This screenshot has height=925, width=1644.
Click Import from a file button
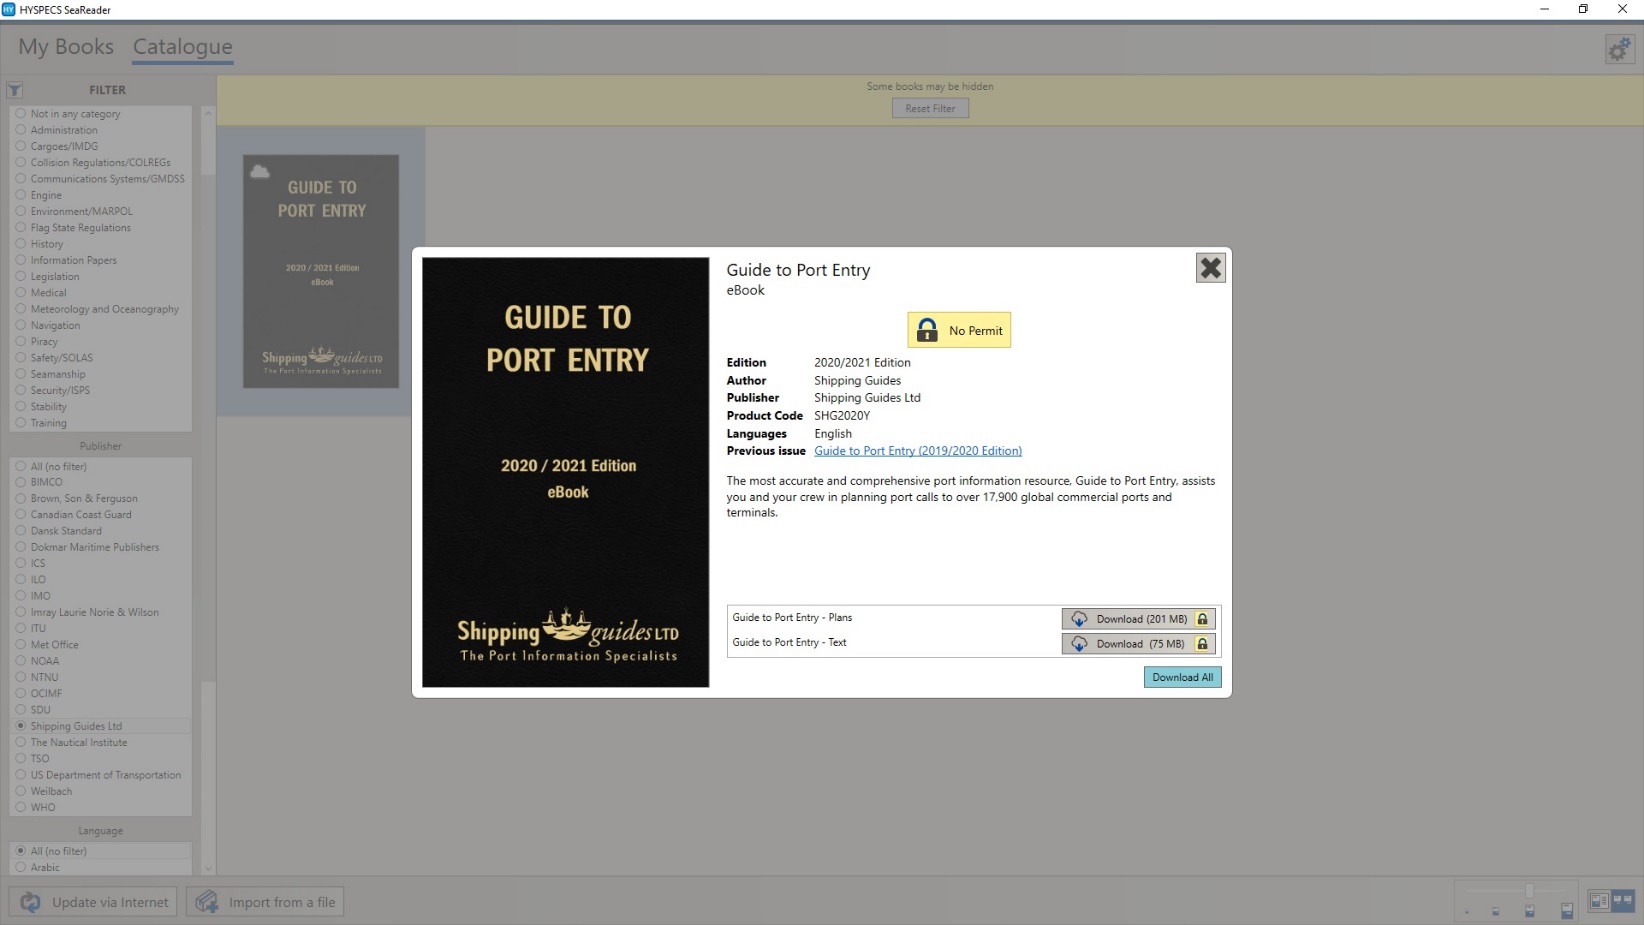pyautogui.click(x=265, y=902)
